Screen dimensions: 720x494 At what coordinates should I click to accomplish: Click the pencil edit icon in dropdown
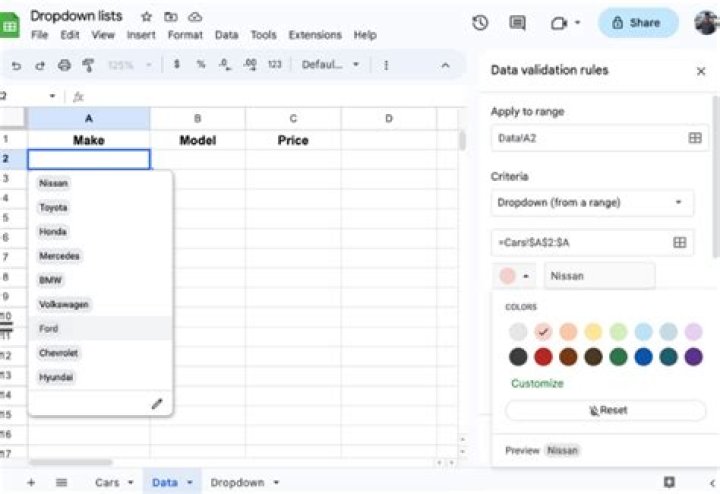coord(157,404)
